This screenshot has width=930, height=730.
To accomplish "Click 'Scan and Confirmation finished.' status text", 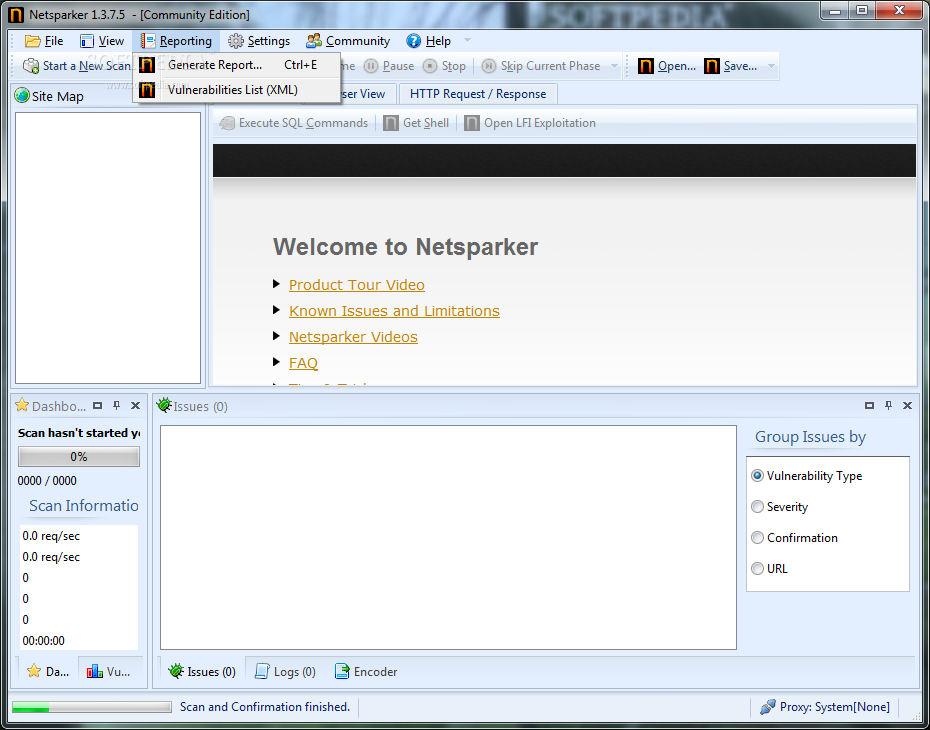I will pos(265,706).
